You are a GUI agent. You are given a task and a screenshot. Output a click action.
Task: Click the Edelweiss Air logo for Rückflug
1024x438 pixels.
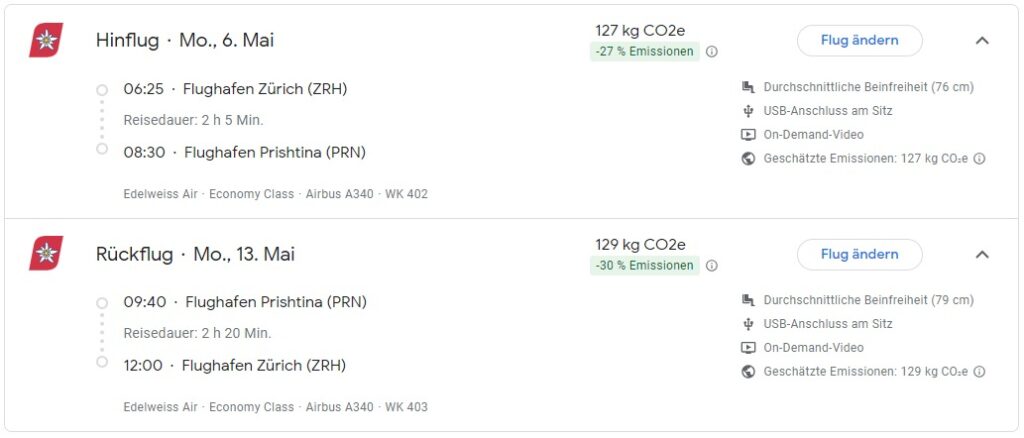(x=46, y=254)
